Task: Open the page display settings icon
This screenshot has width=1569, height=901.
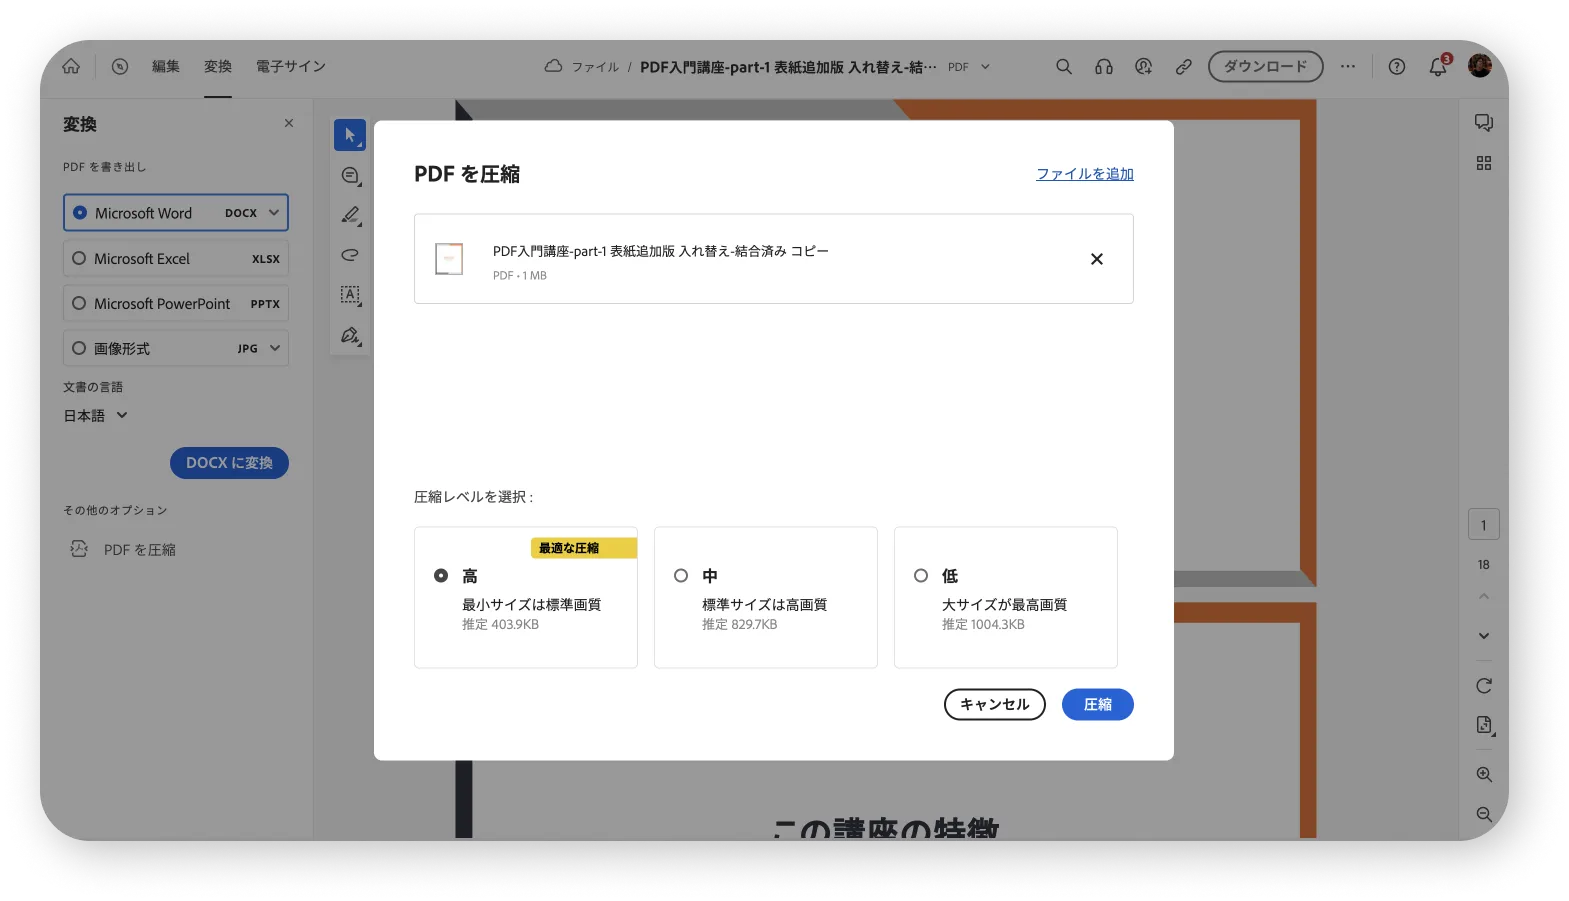Action: pos(1484,725)
